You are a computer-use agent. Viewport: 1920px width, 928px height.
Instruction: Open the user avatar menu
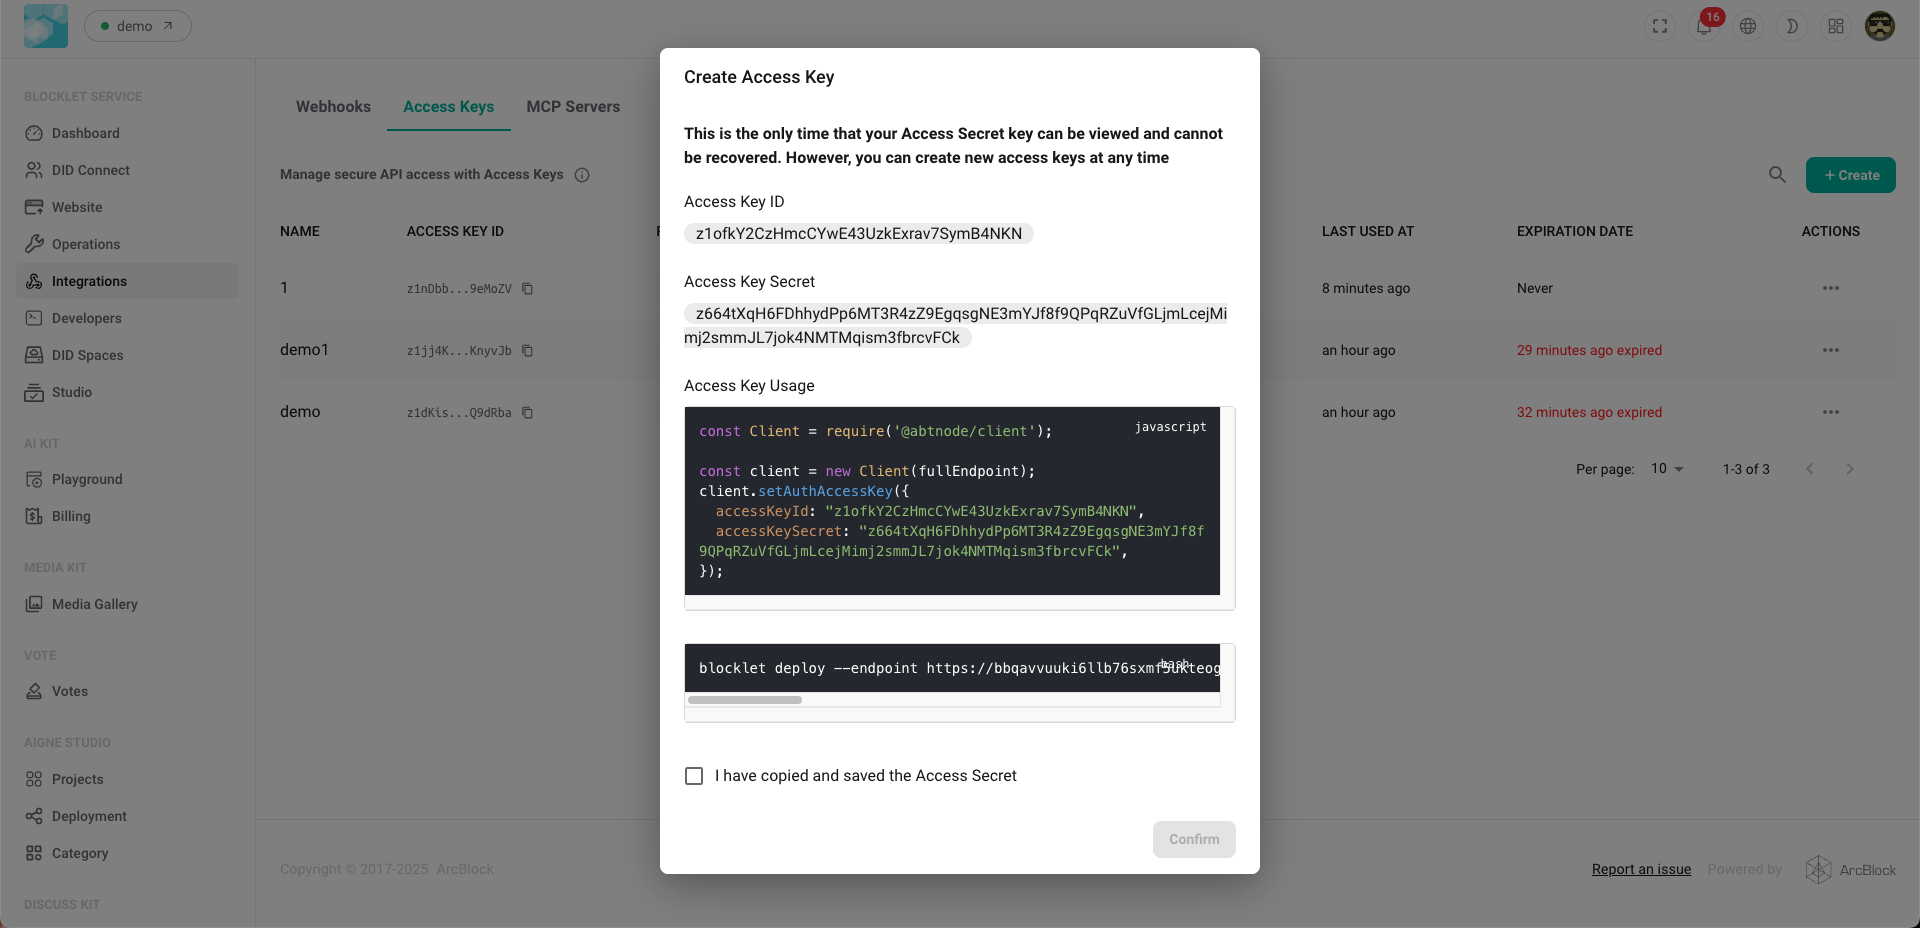1880,27
